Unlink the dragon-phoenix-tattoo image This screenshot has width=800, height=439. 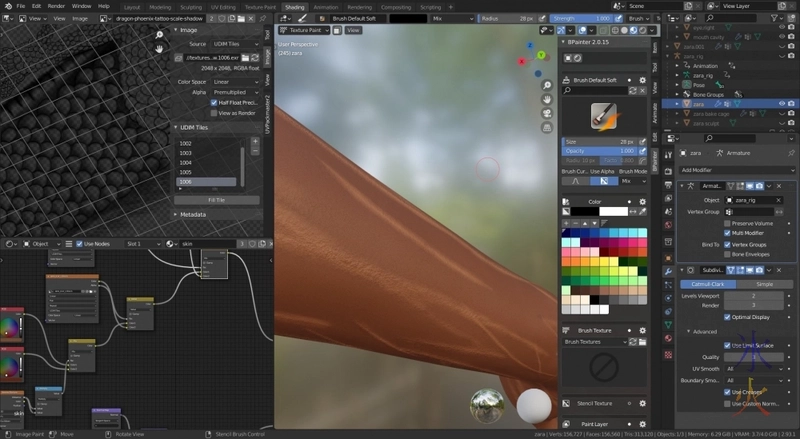click(x=251, y=18)
